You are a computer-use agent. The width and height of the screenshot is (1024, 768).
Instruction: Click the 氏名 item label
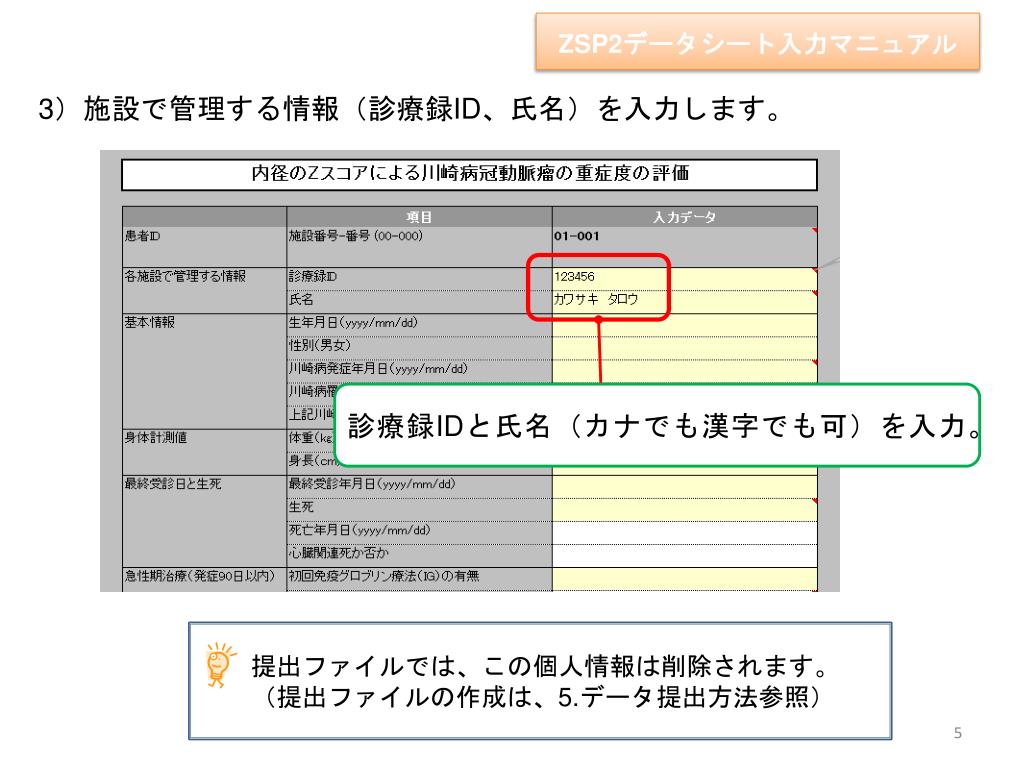(301, 300)
